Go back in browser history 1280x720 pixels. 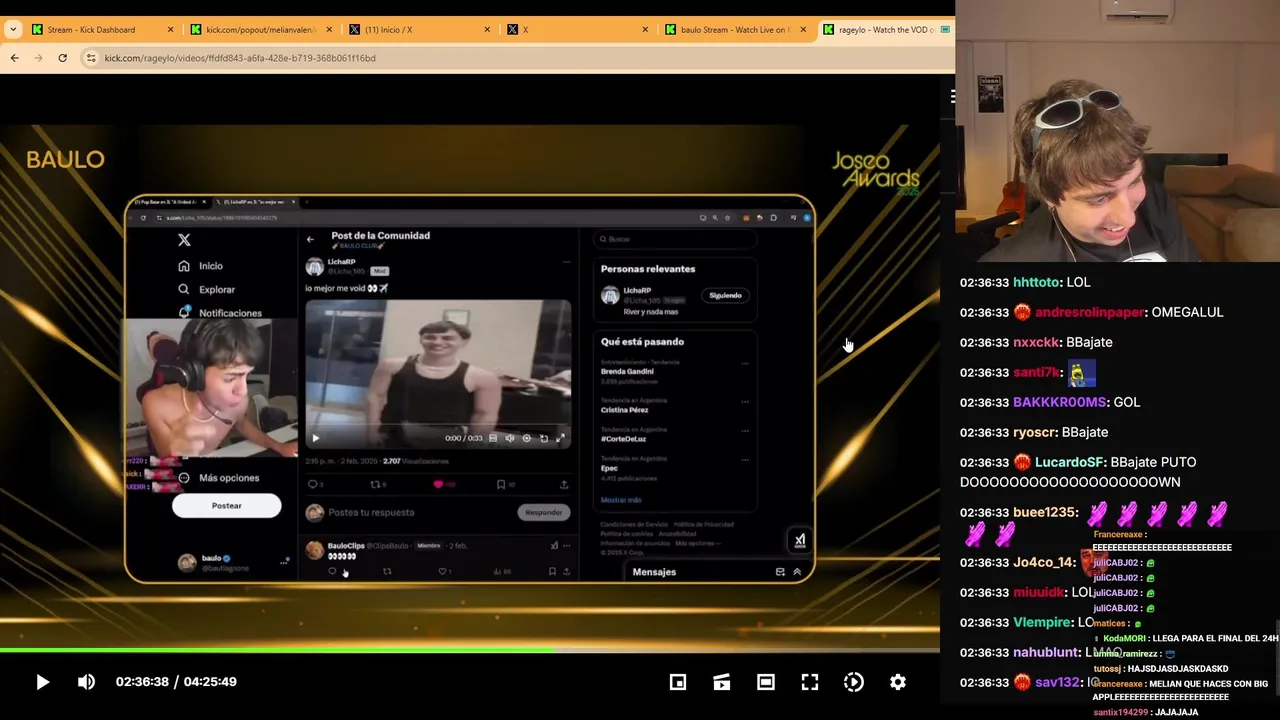point(15,58)
